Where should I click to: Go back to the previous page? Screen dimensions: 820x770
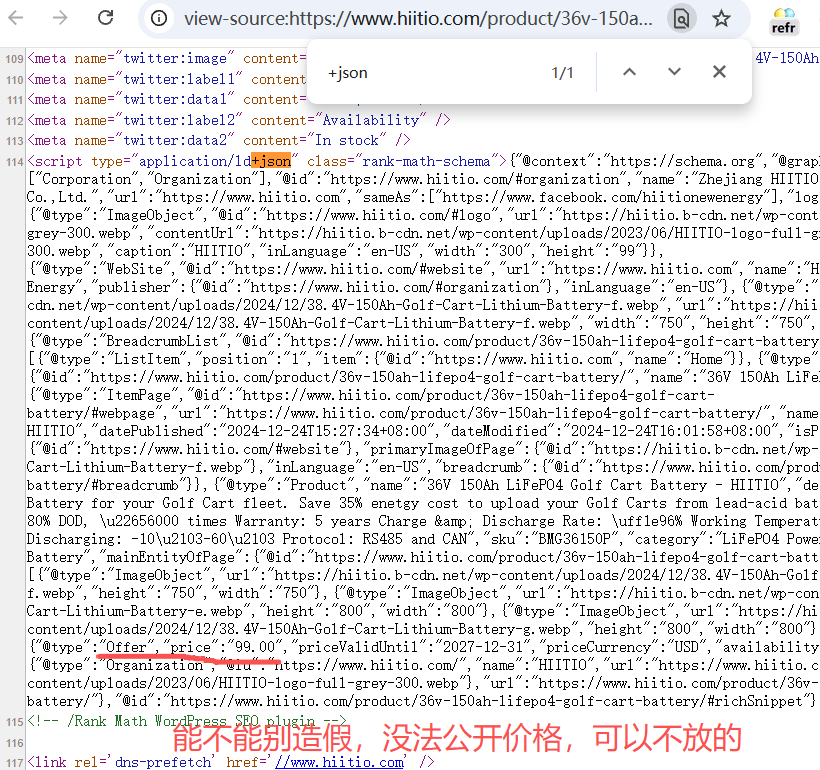point(16,19)
